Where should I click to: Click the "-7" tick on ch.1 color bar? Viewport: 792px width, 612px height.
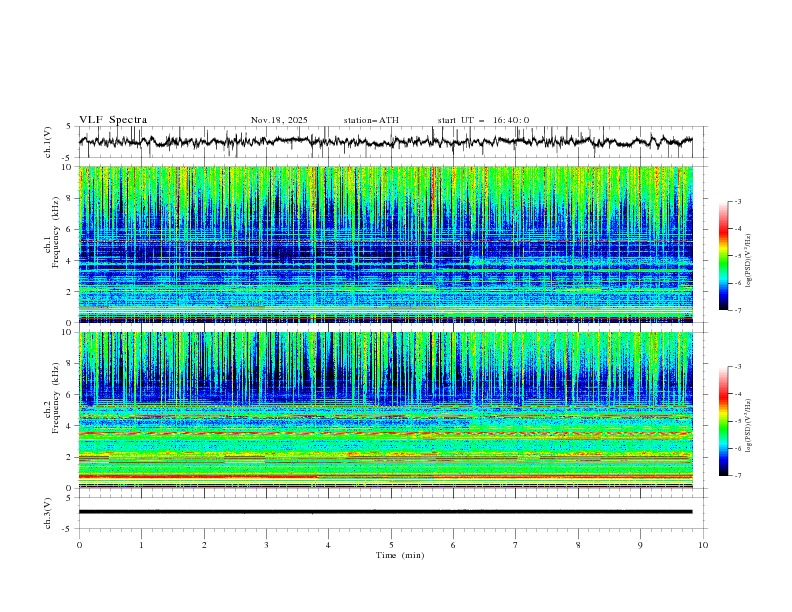(x=737, y=310)
